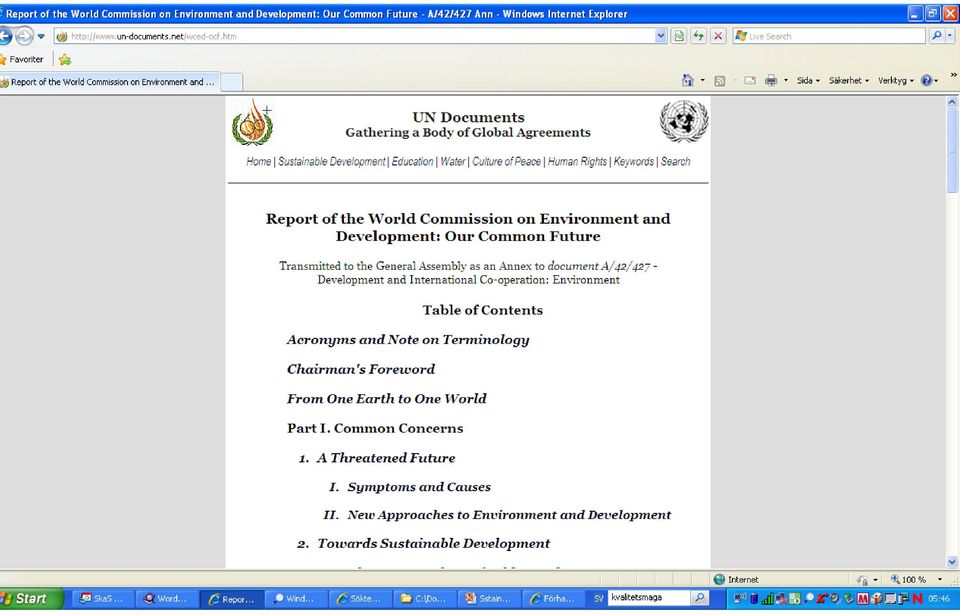This screenshot has width=960, height=615.
Task: Open the document A/42/427 link
Action: [x=599, y=266]
